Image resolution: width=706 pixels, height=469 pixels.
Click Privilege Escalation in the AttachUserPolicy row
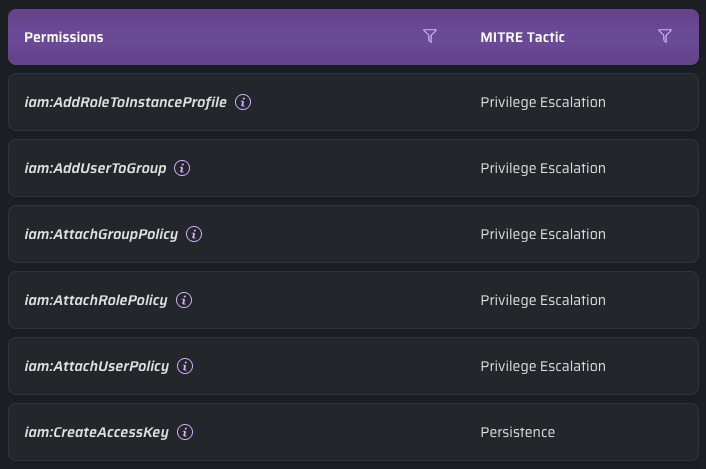pos(543,366)
